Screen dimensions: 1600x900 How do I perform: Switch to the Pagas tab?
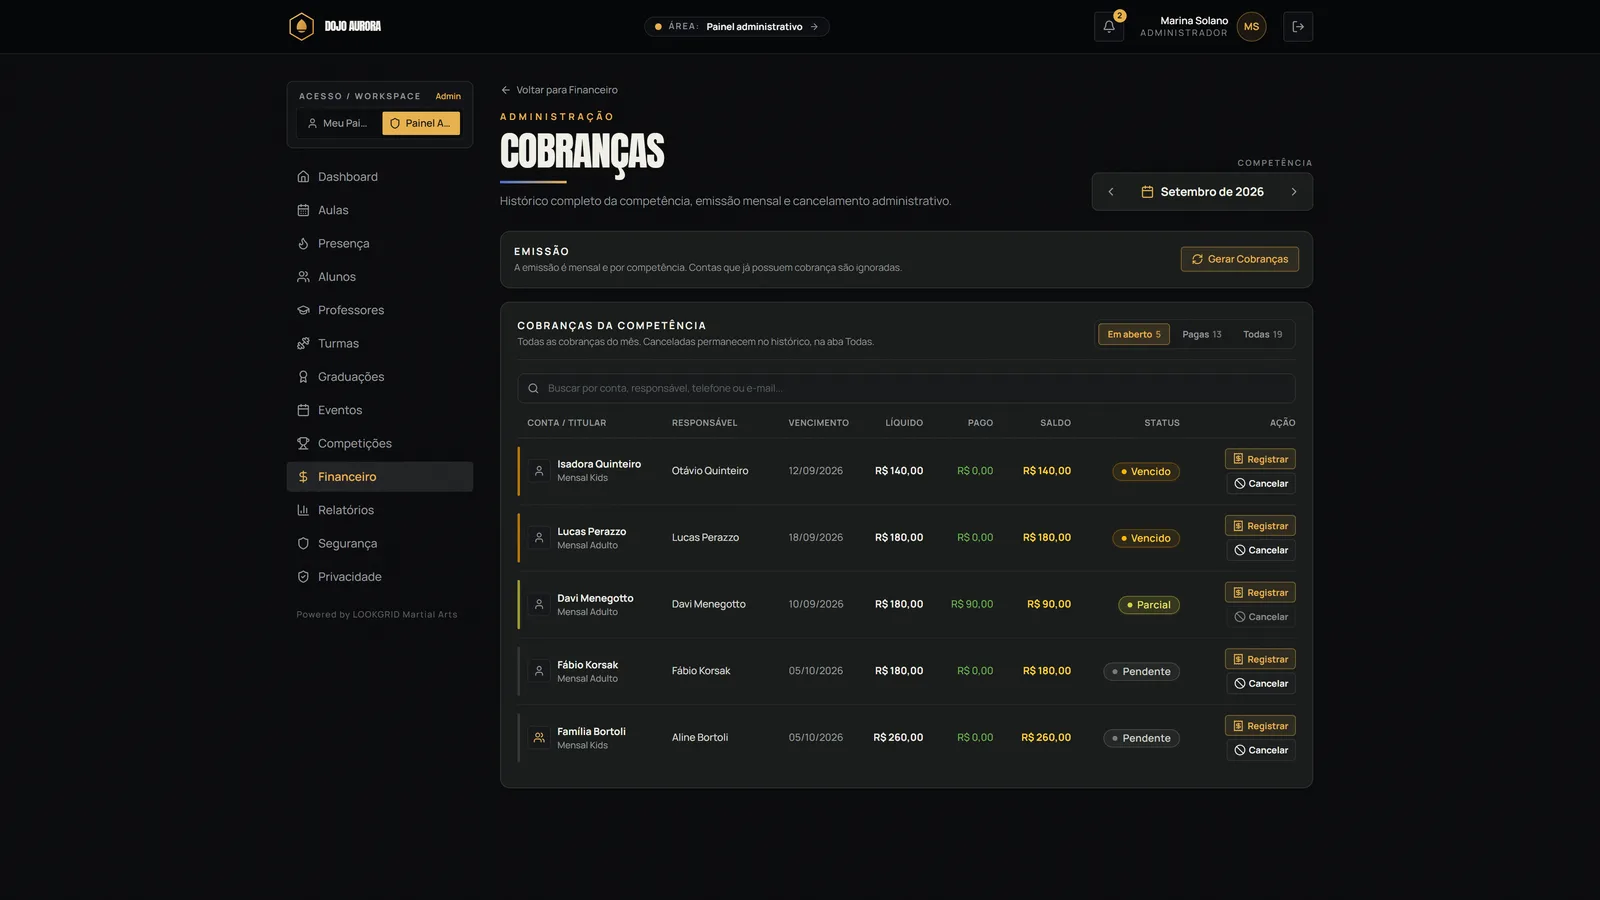tap(1202, 334)
